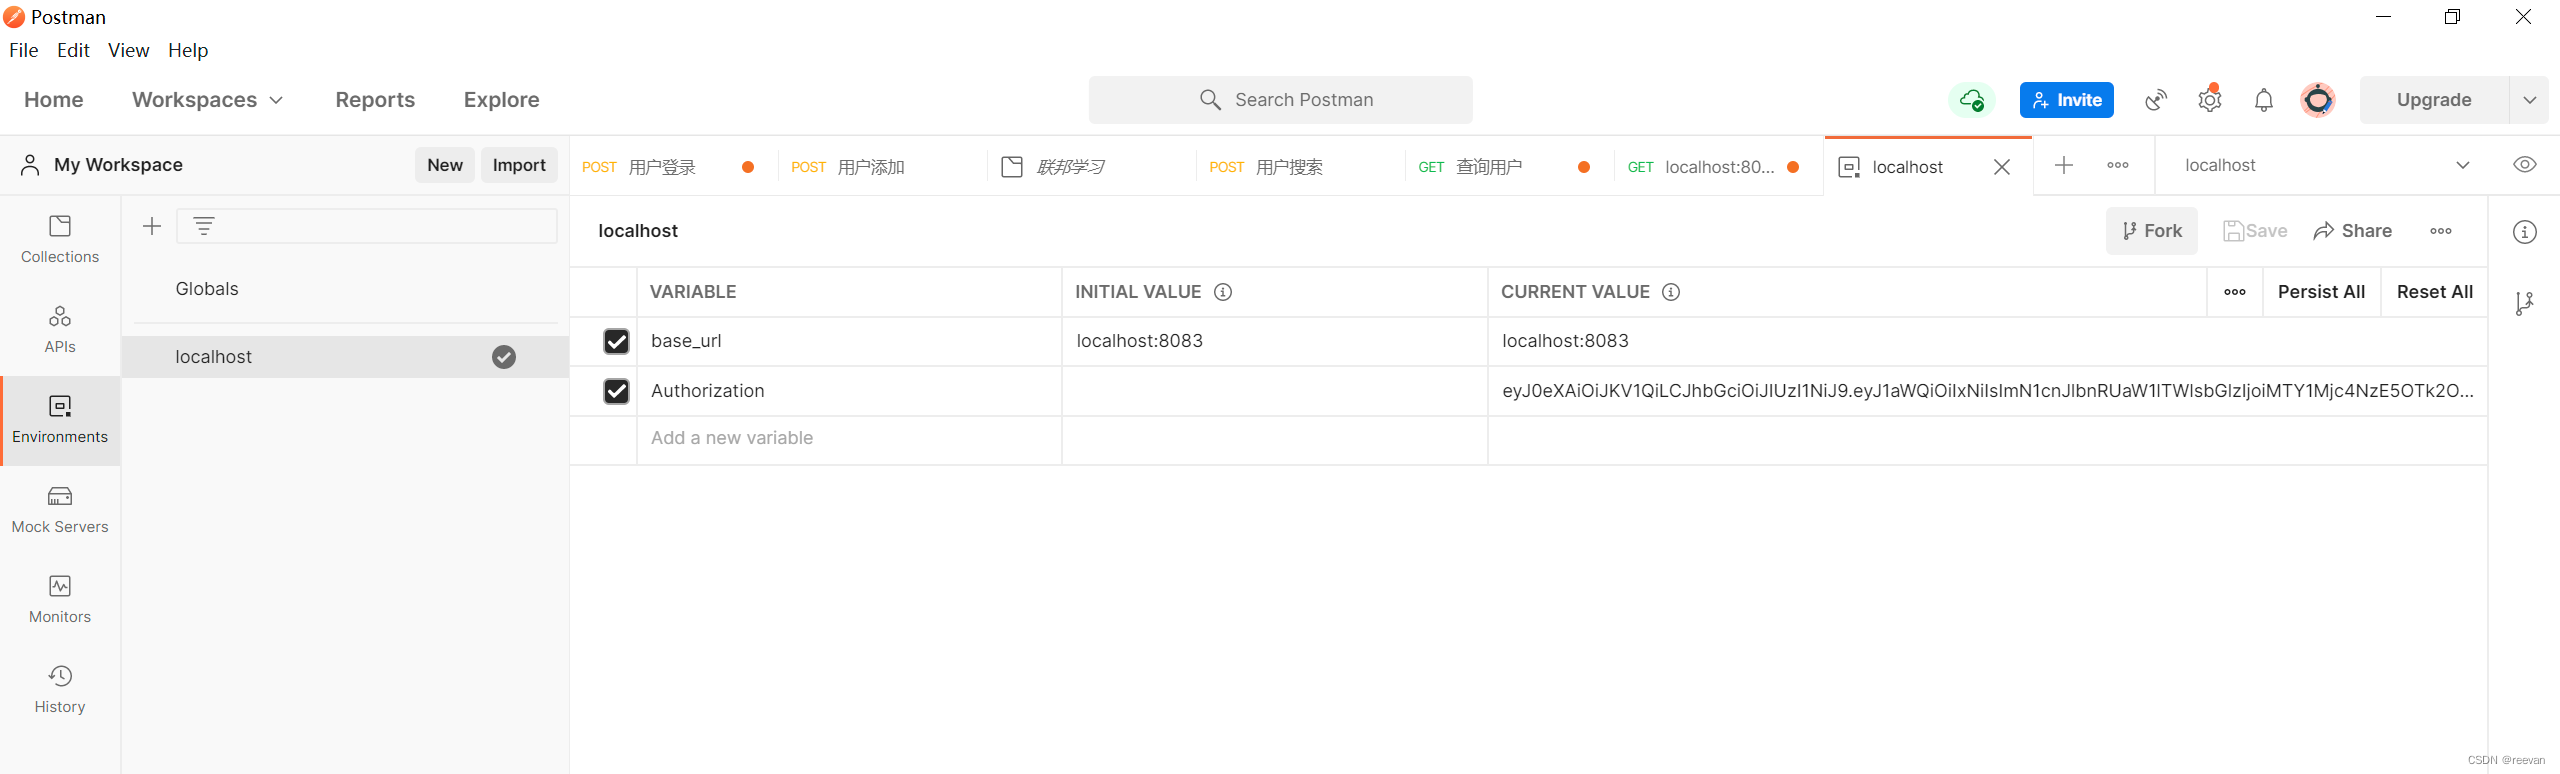Open the user avatar menu

[2318, 100]
